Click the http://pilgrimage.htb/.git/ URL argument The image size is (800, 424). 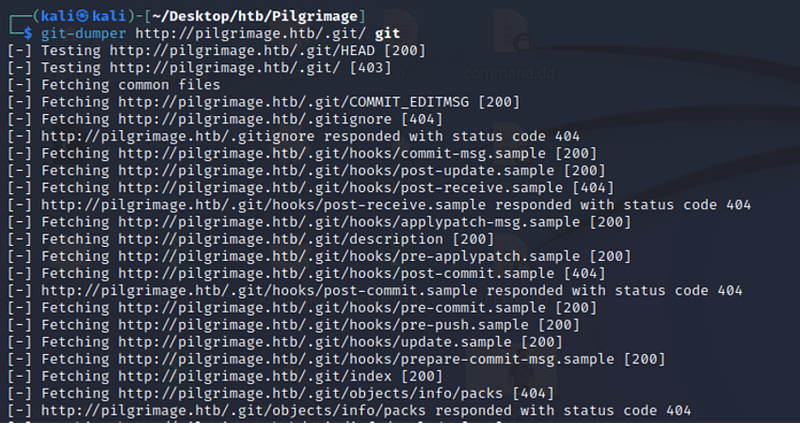click(250, 34)
